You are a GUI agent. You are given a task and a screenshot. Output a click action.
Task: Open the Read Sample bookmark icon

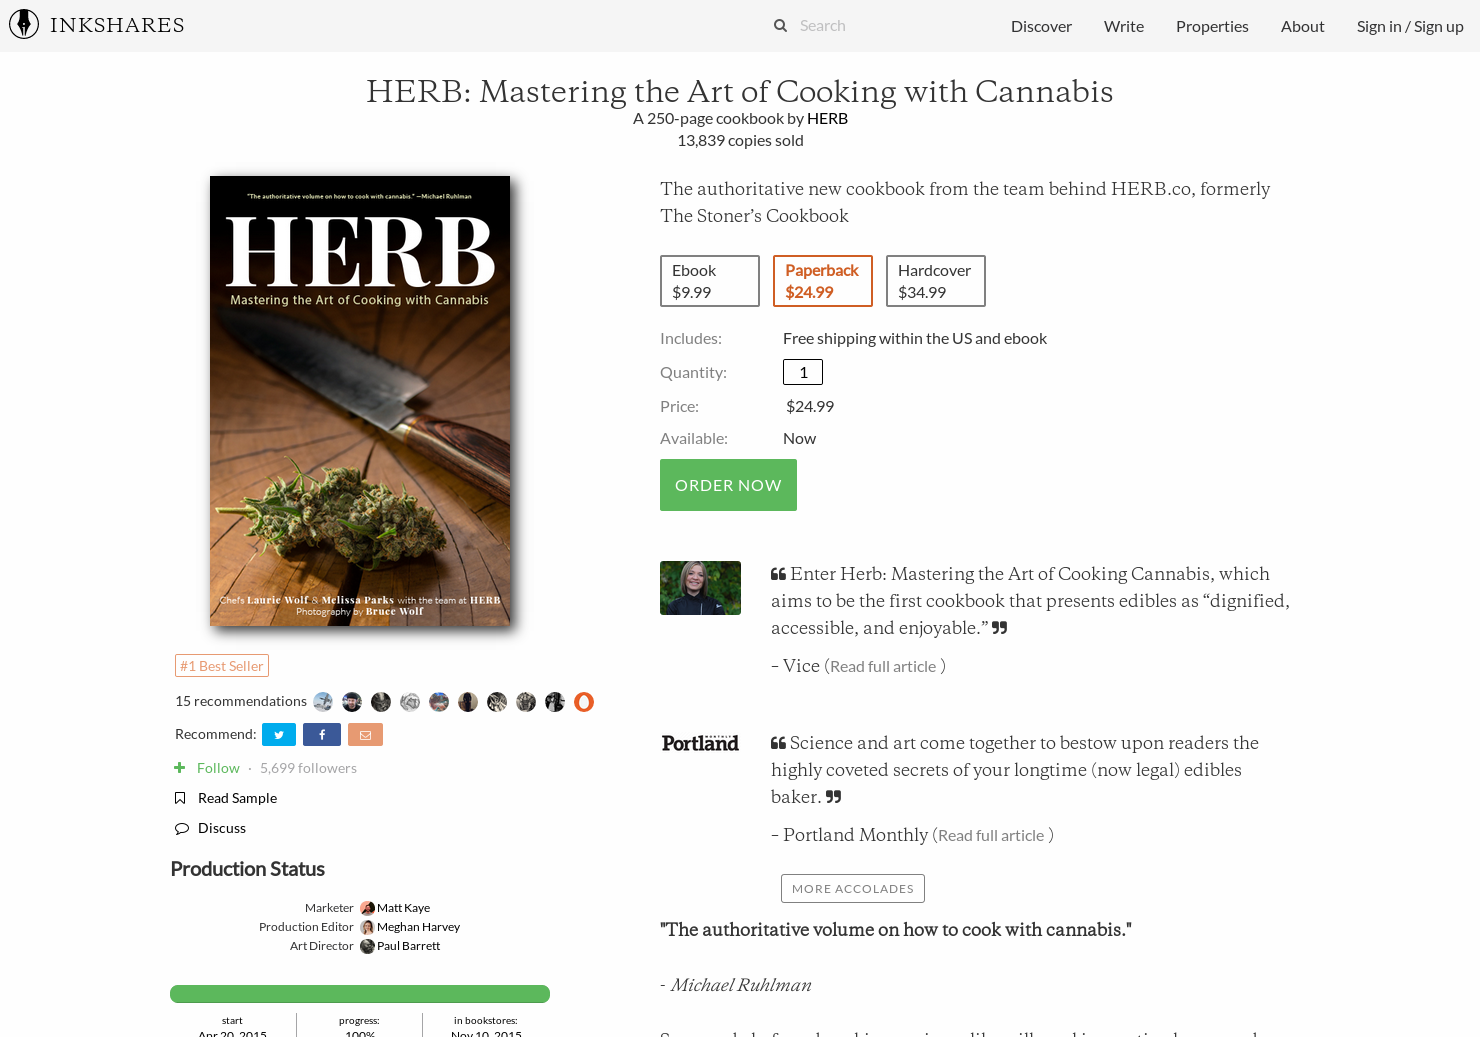[180, 797]
